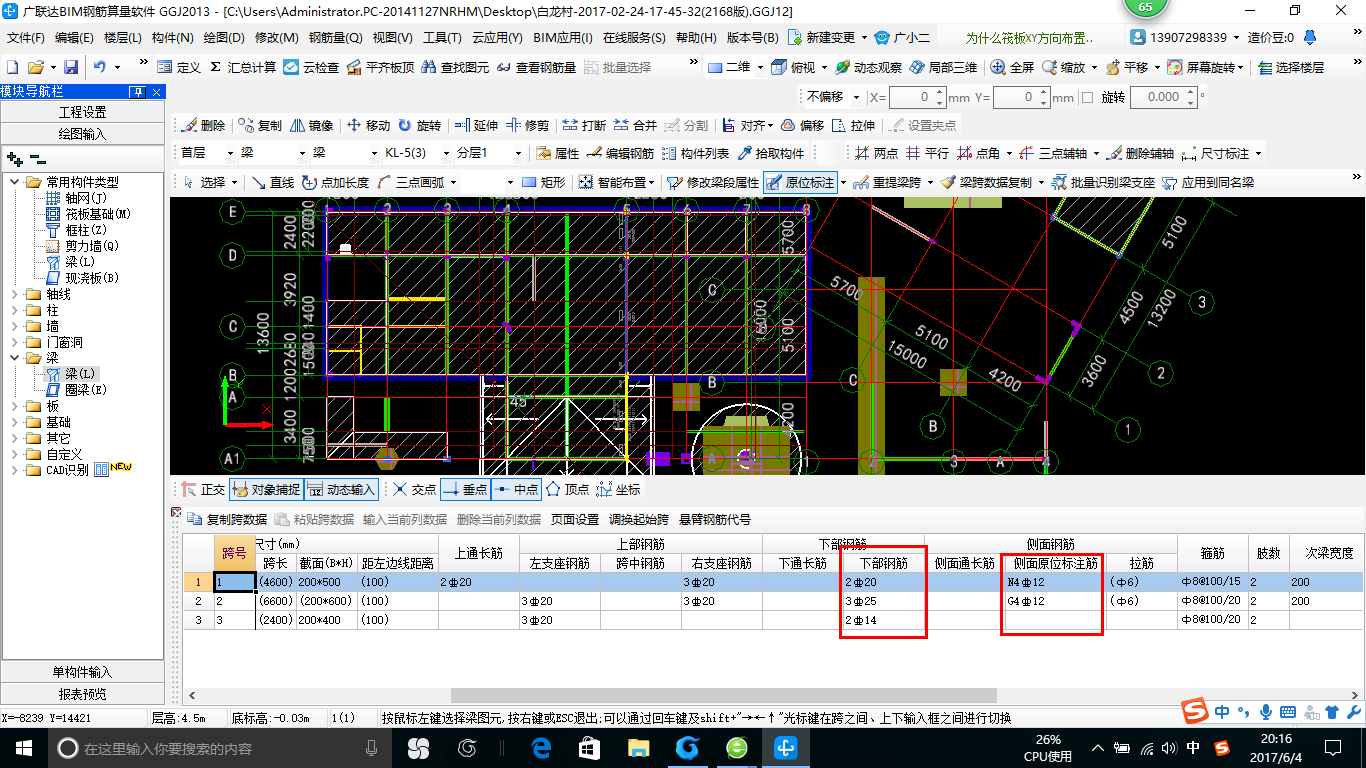1366x768 pixels.
Task: Click 悬臂钢筋代号 button
Action: [x=715, y=519]
